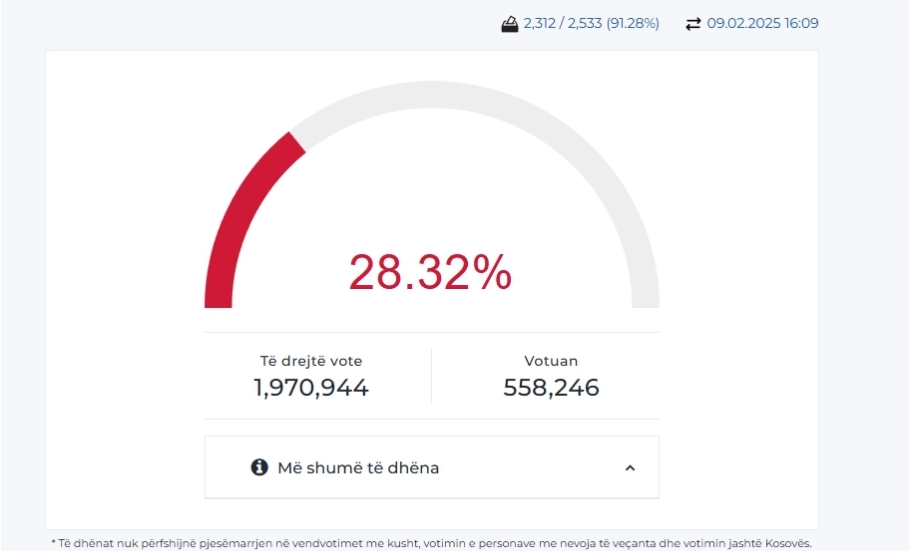
Task: Click the 2,312 / 2,533 (91.28%) counted stations text
Action: point(591,23)
